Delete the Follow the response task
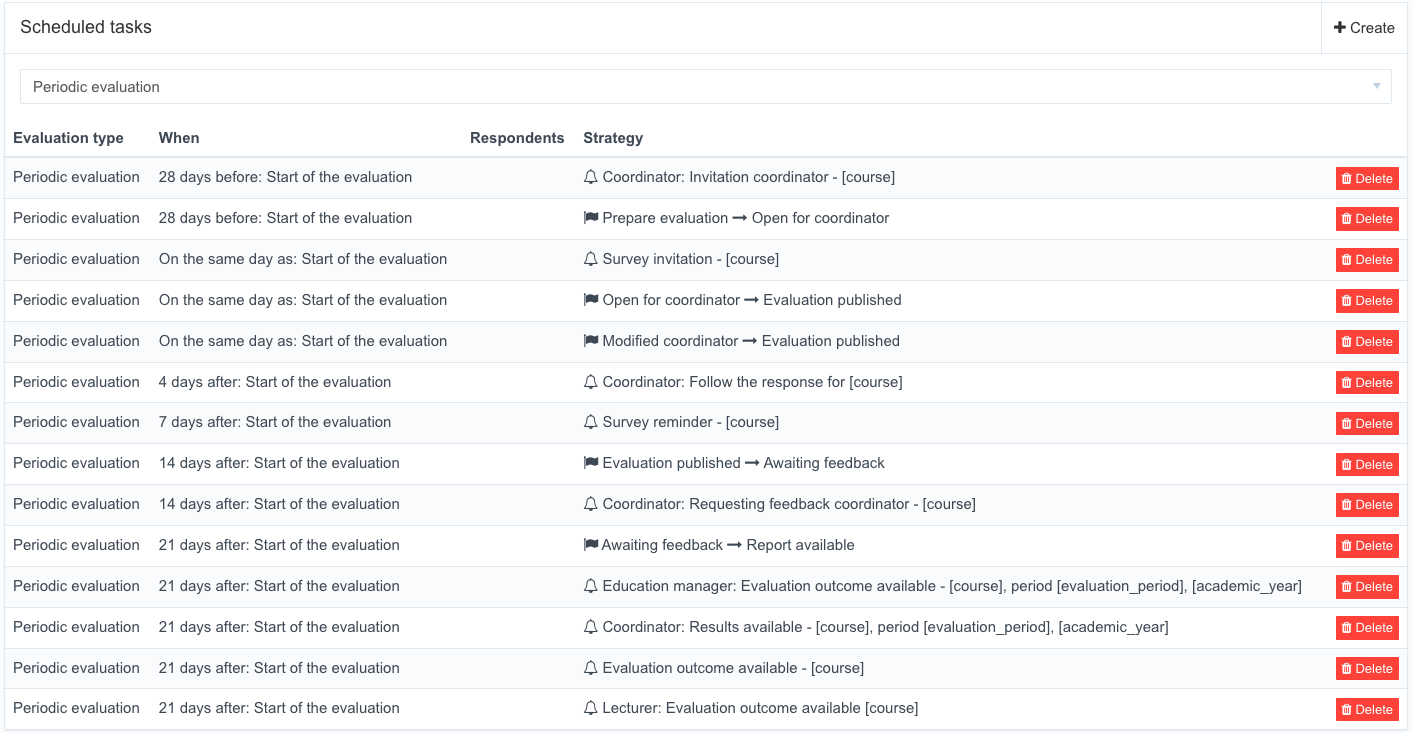Viewport: 1413px width, 733px height. (x=1367, y=383)
